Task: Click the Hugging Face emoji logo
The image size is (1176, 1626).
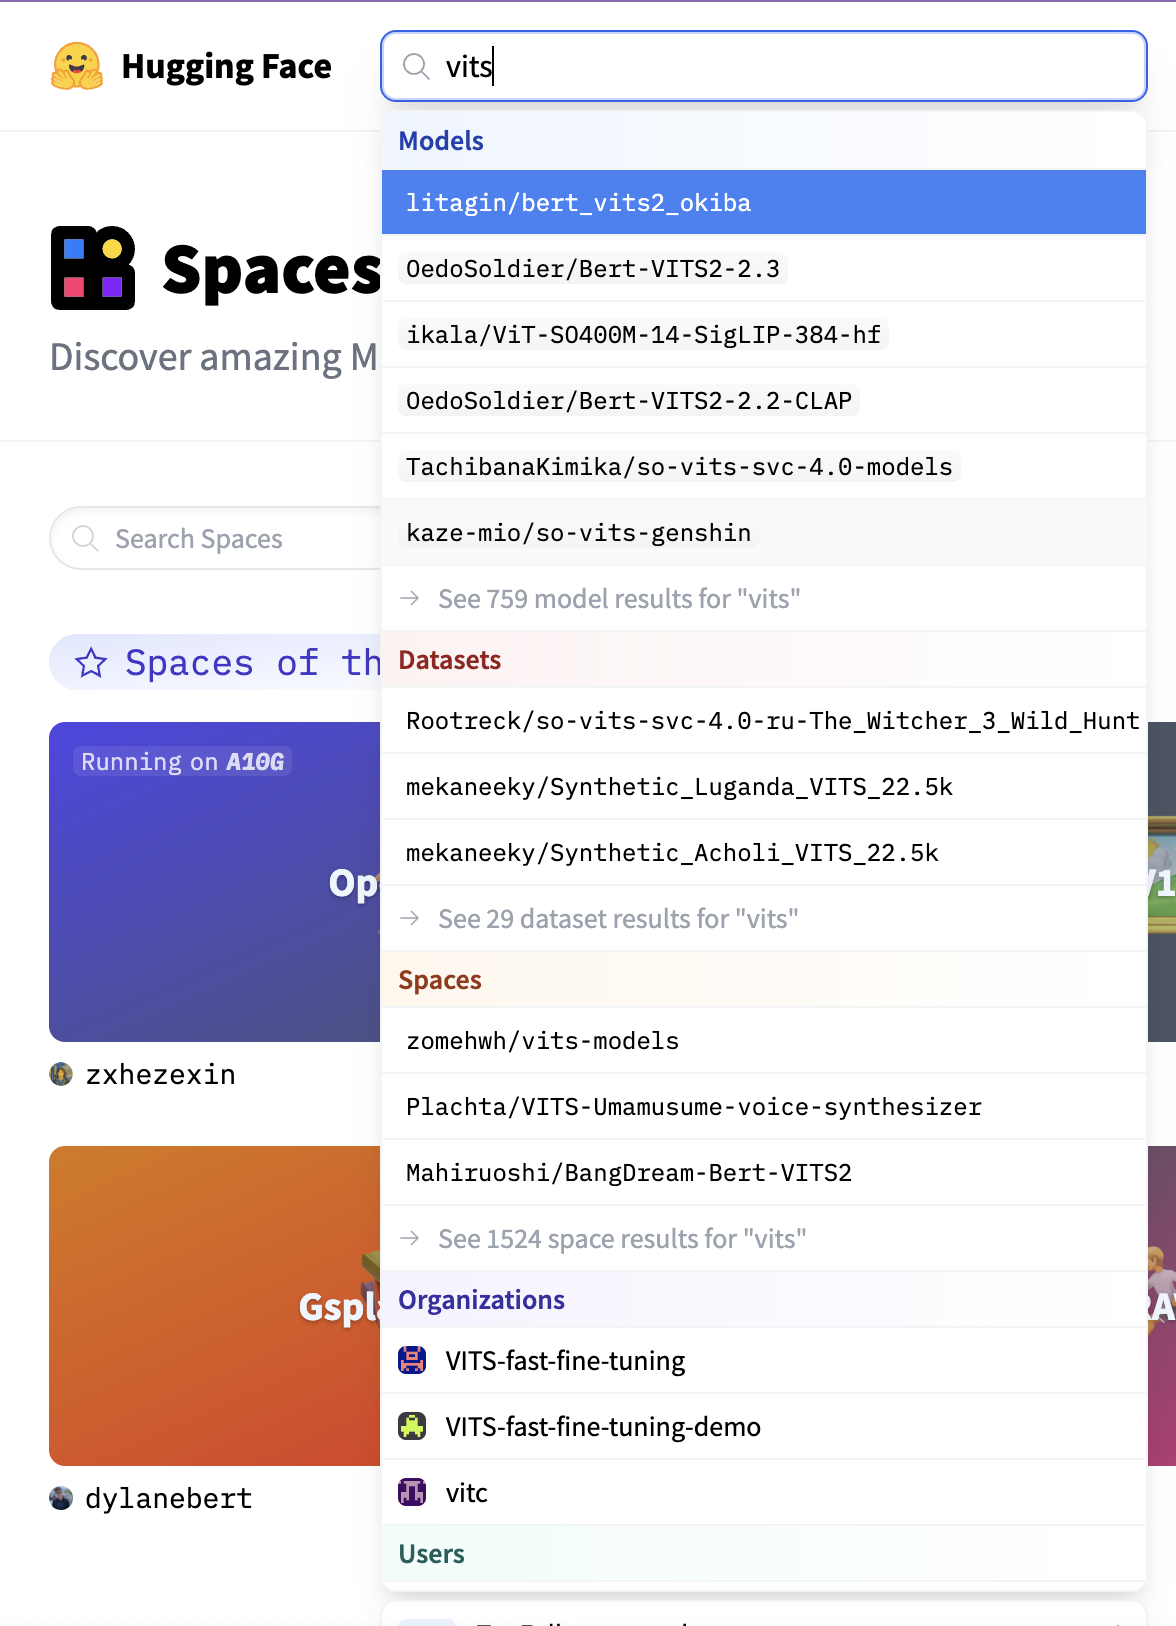Action: pyautogui.click(x=77, y=66)
